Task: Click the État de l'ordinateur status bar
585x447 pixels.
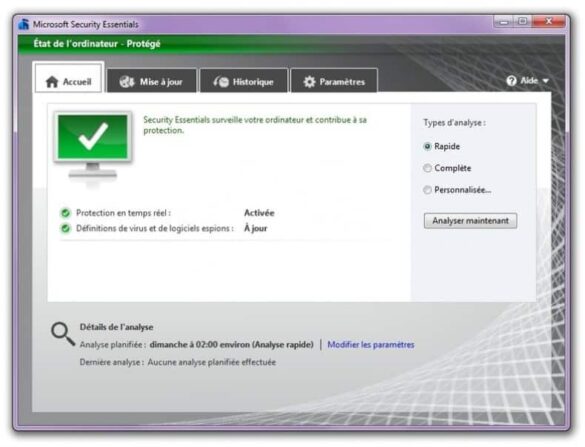Action: 291,44
